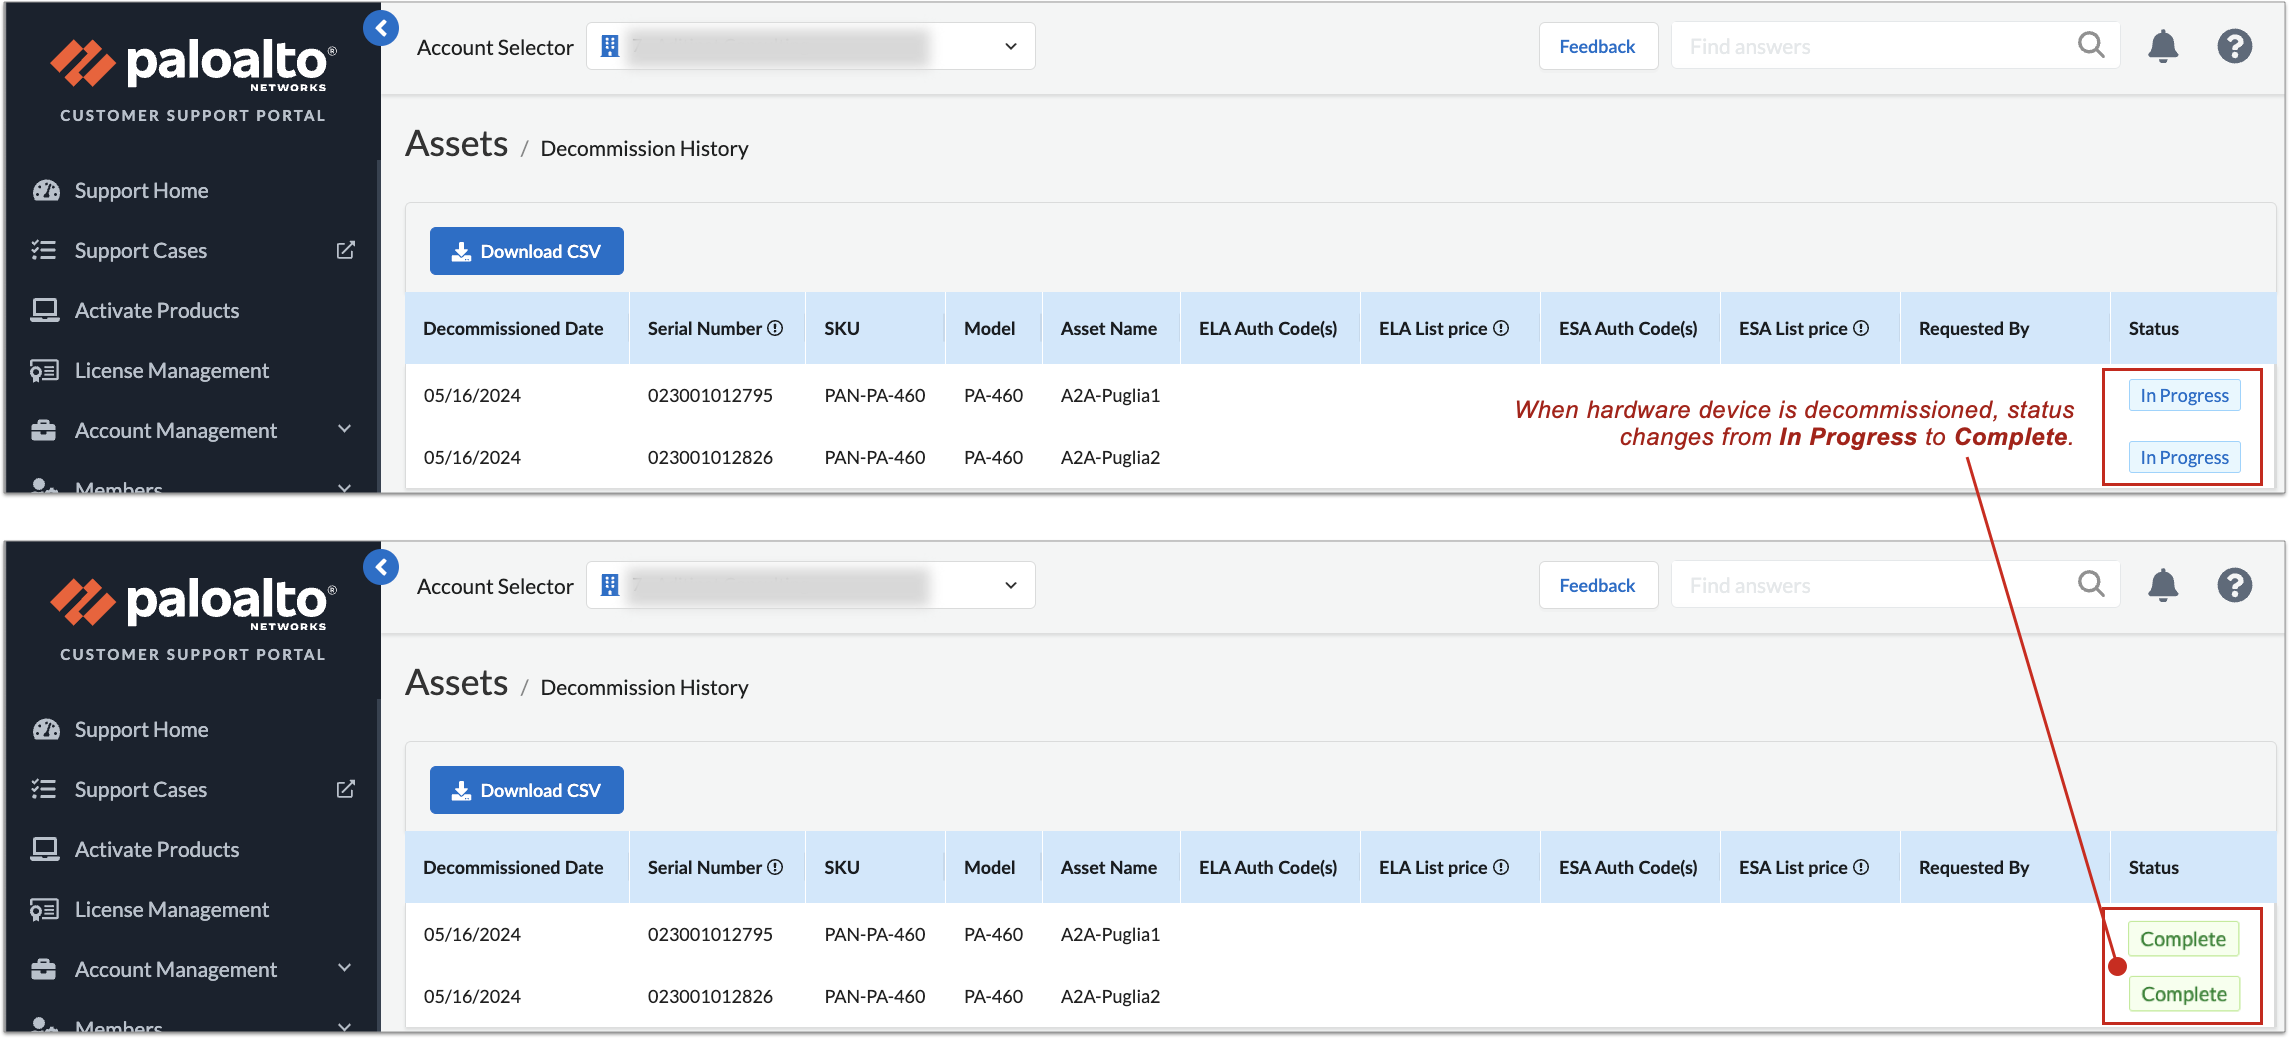Download CSV from table showing In Progress statuses
Image resolution: width=2289 pixels, height=1038 pixels.
[x=526, y=251]
